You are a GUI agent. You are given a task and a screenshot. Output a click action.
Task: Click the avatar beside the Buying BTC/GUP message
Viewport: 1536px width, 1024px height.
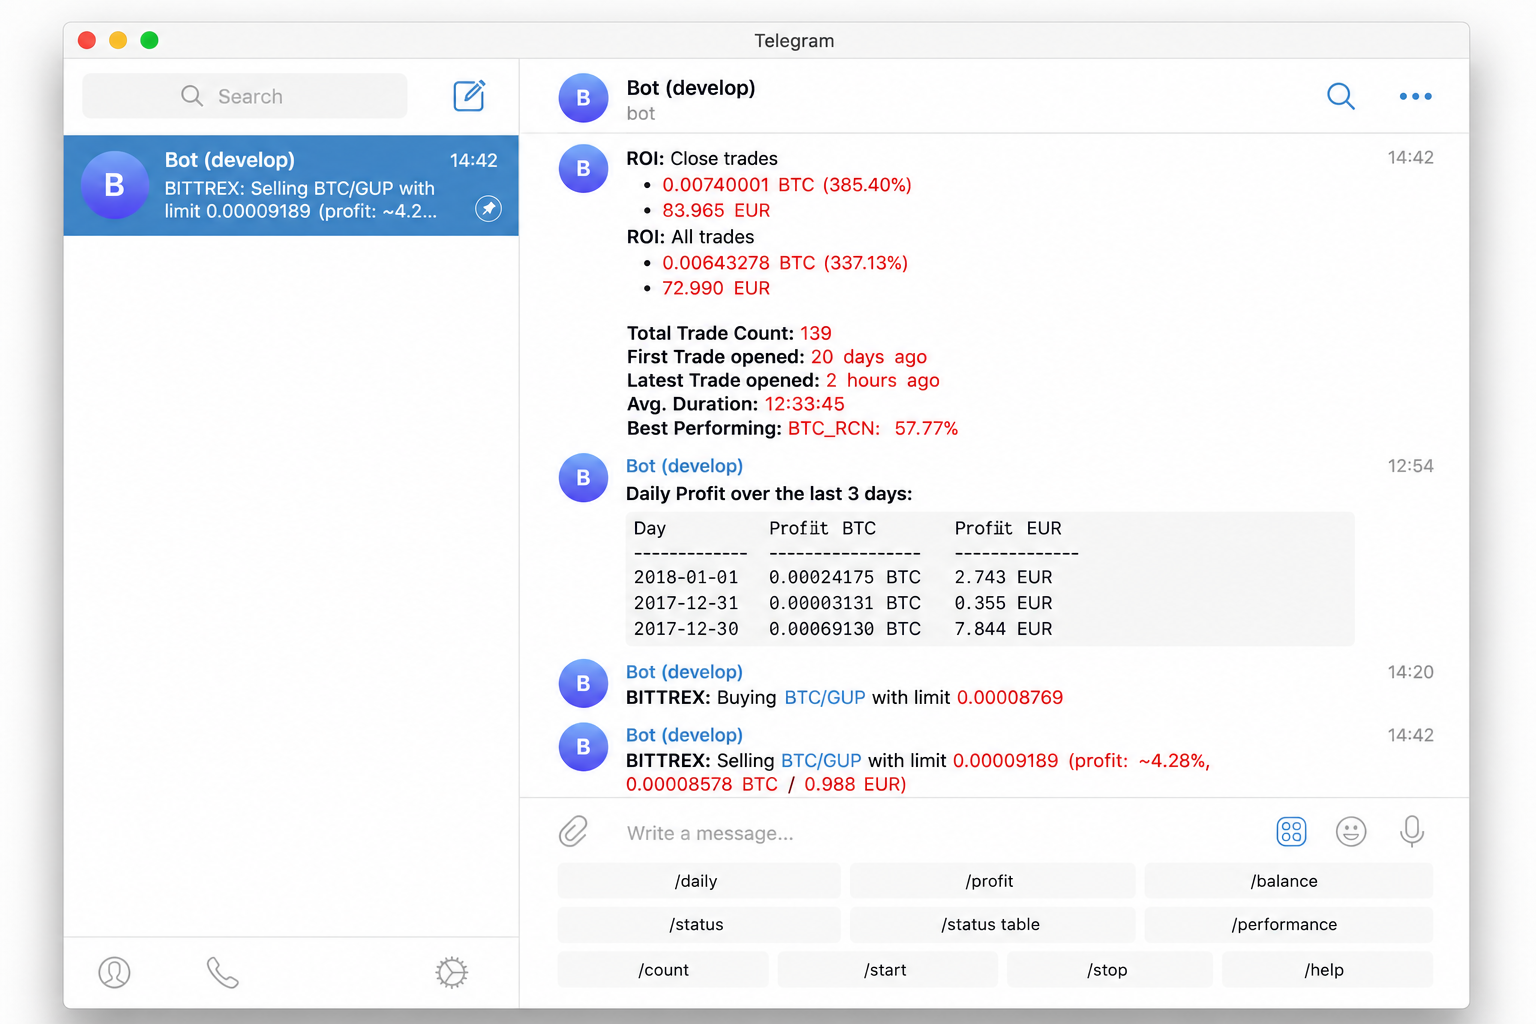coord(583,683)
